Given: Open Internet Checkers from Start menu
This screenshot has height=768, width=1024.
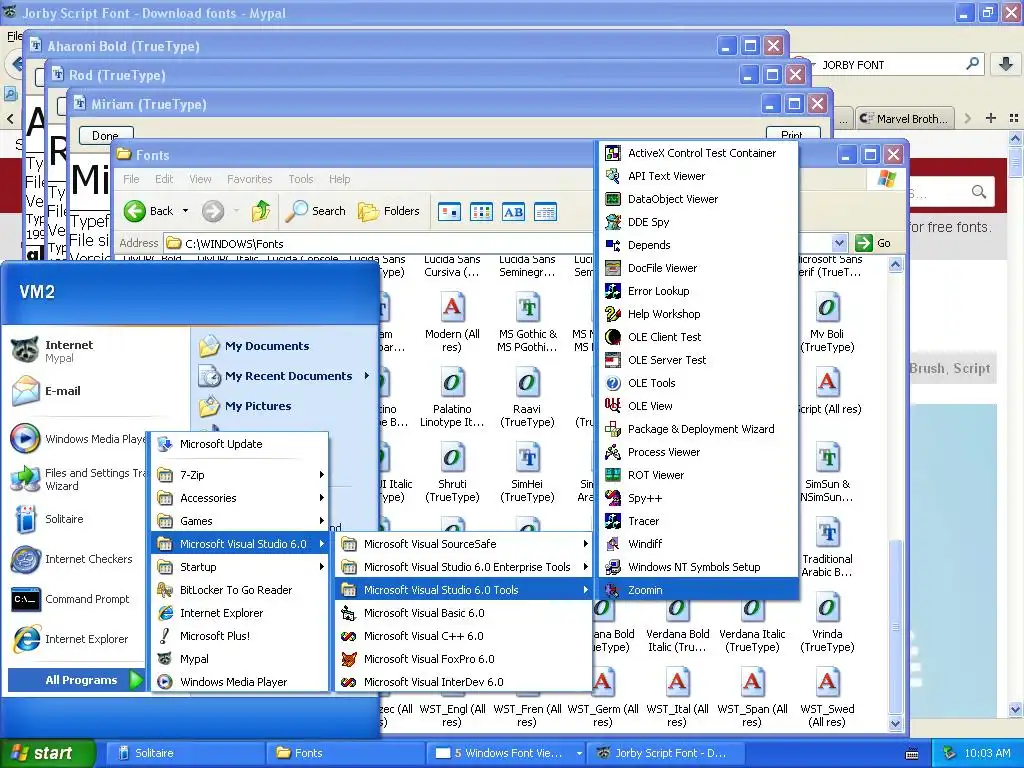Looking at the screenshot, I should pos(74,559).
